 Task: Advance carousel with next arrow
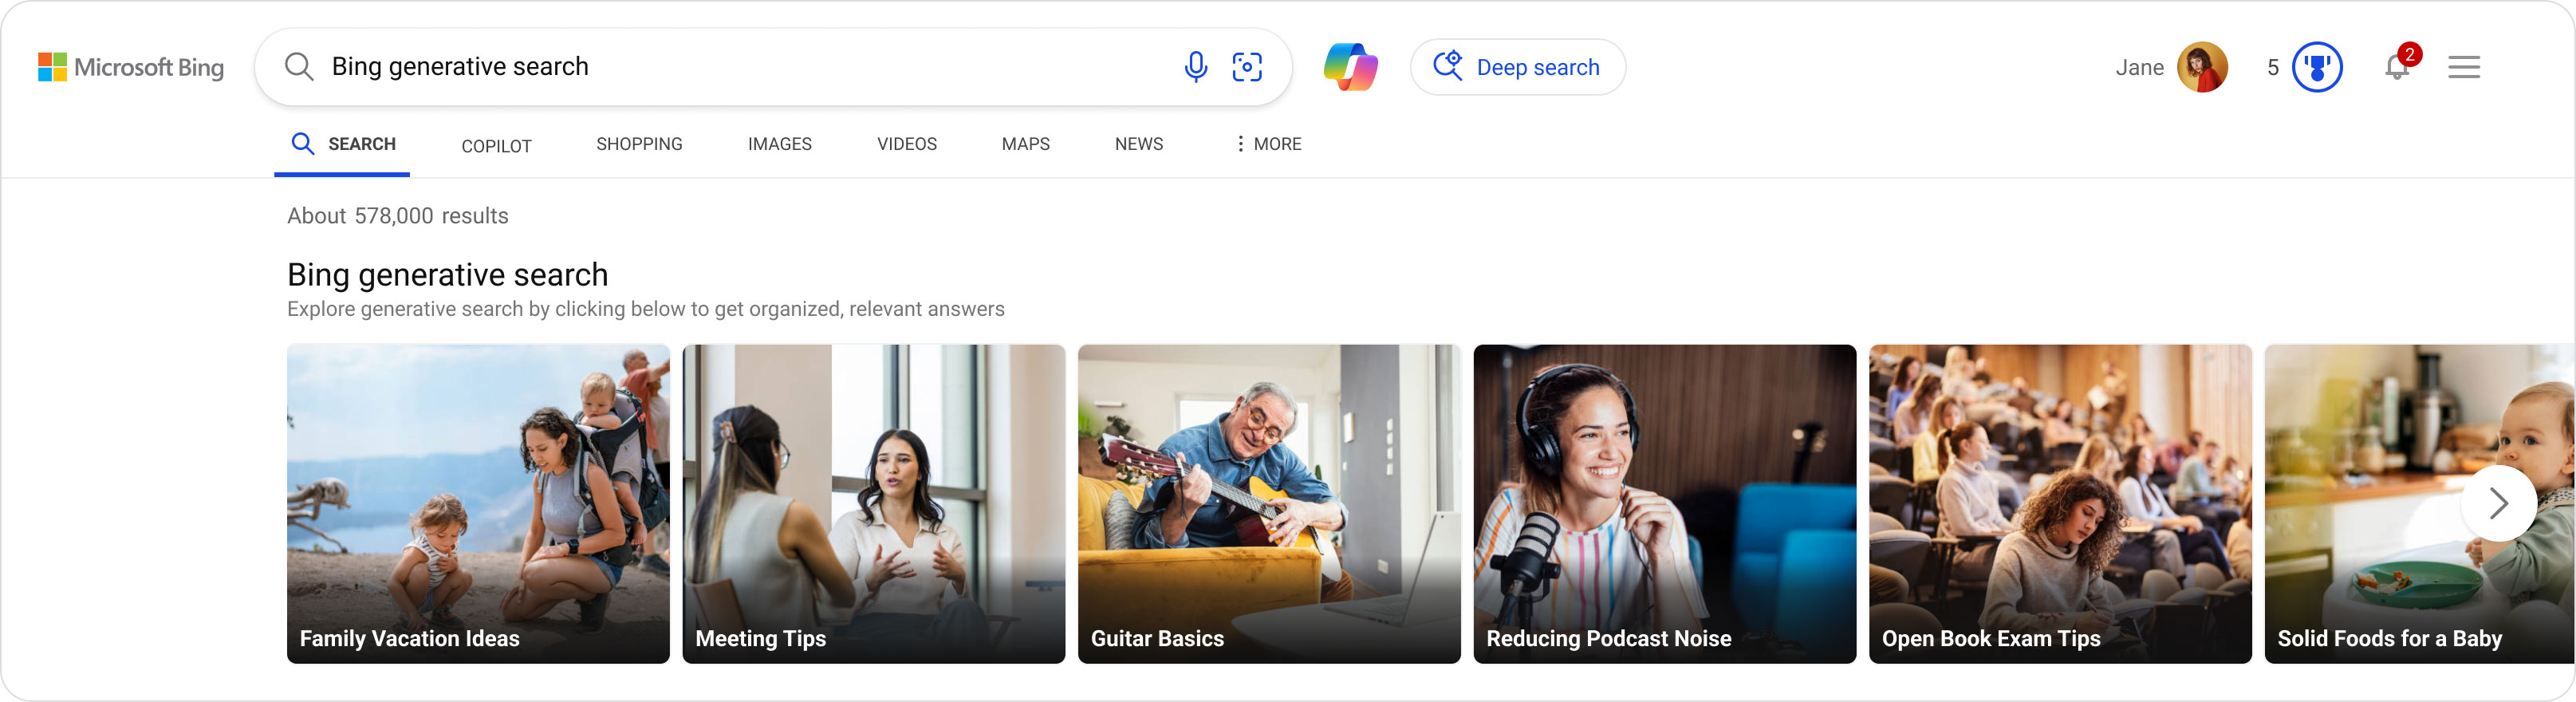pyautogui.click(x=2497, y=503)
